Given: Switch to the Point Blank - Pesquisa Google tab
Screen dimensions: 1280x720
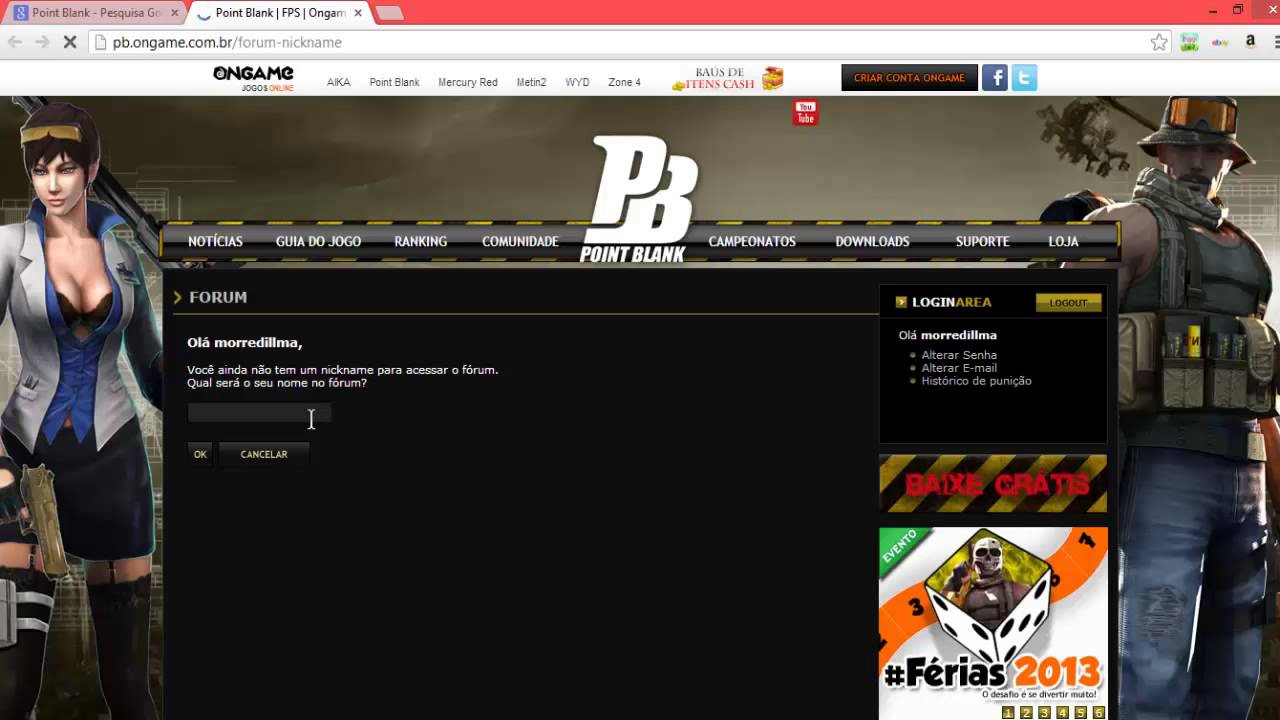Looking at the screenshot, I should pyautogui.click(x=97, y=13).
